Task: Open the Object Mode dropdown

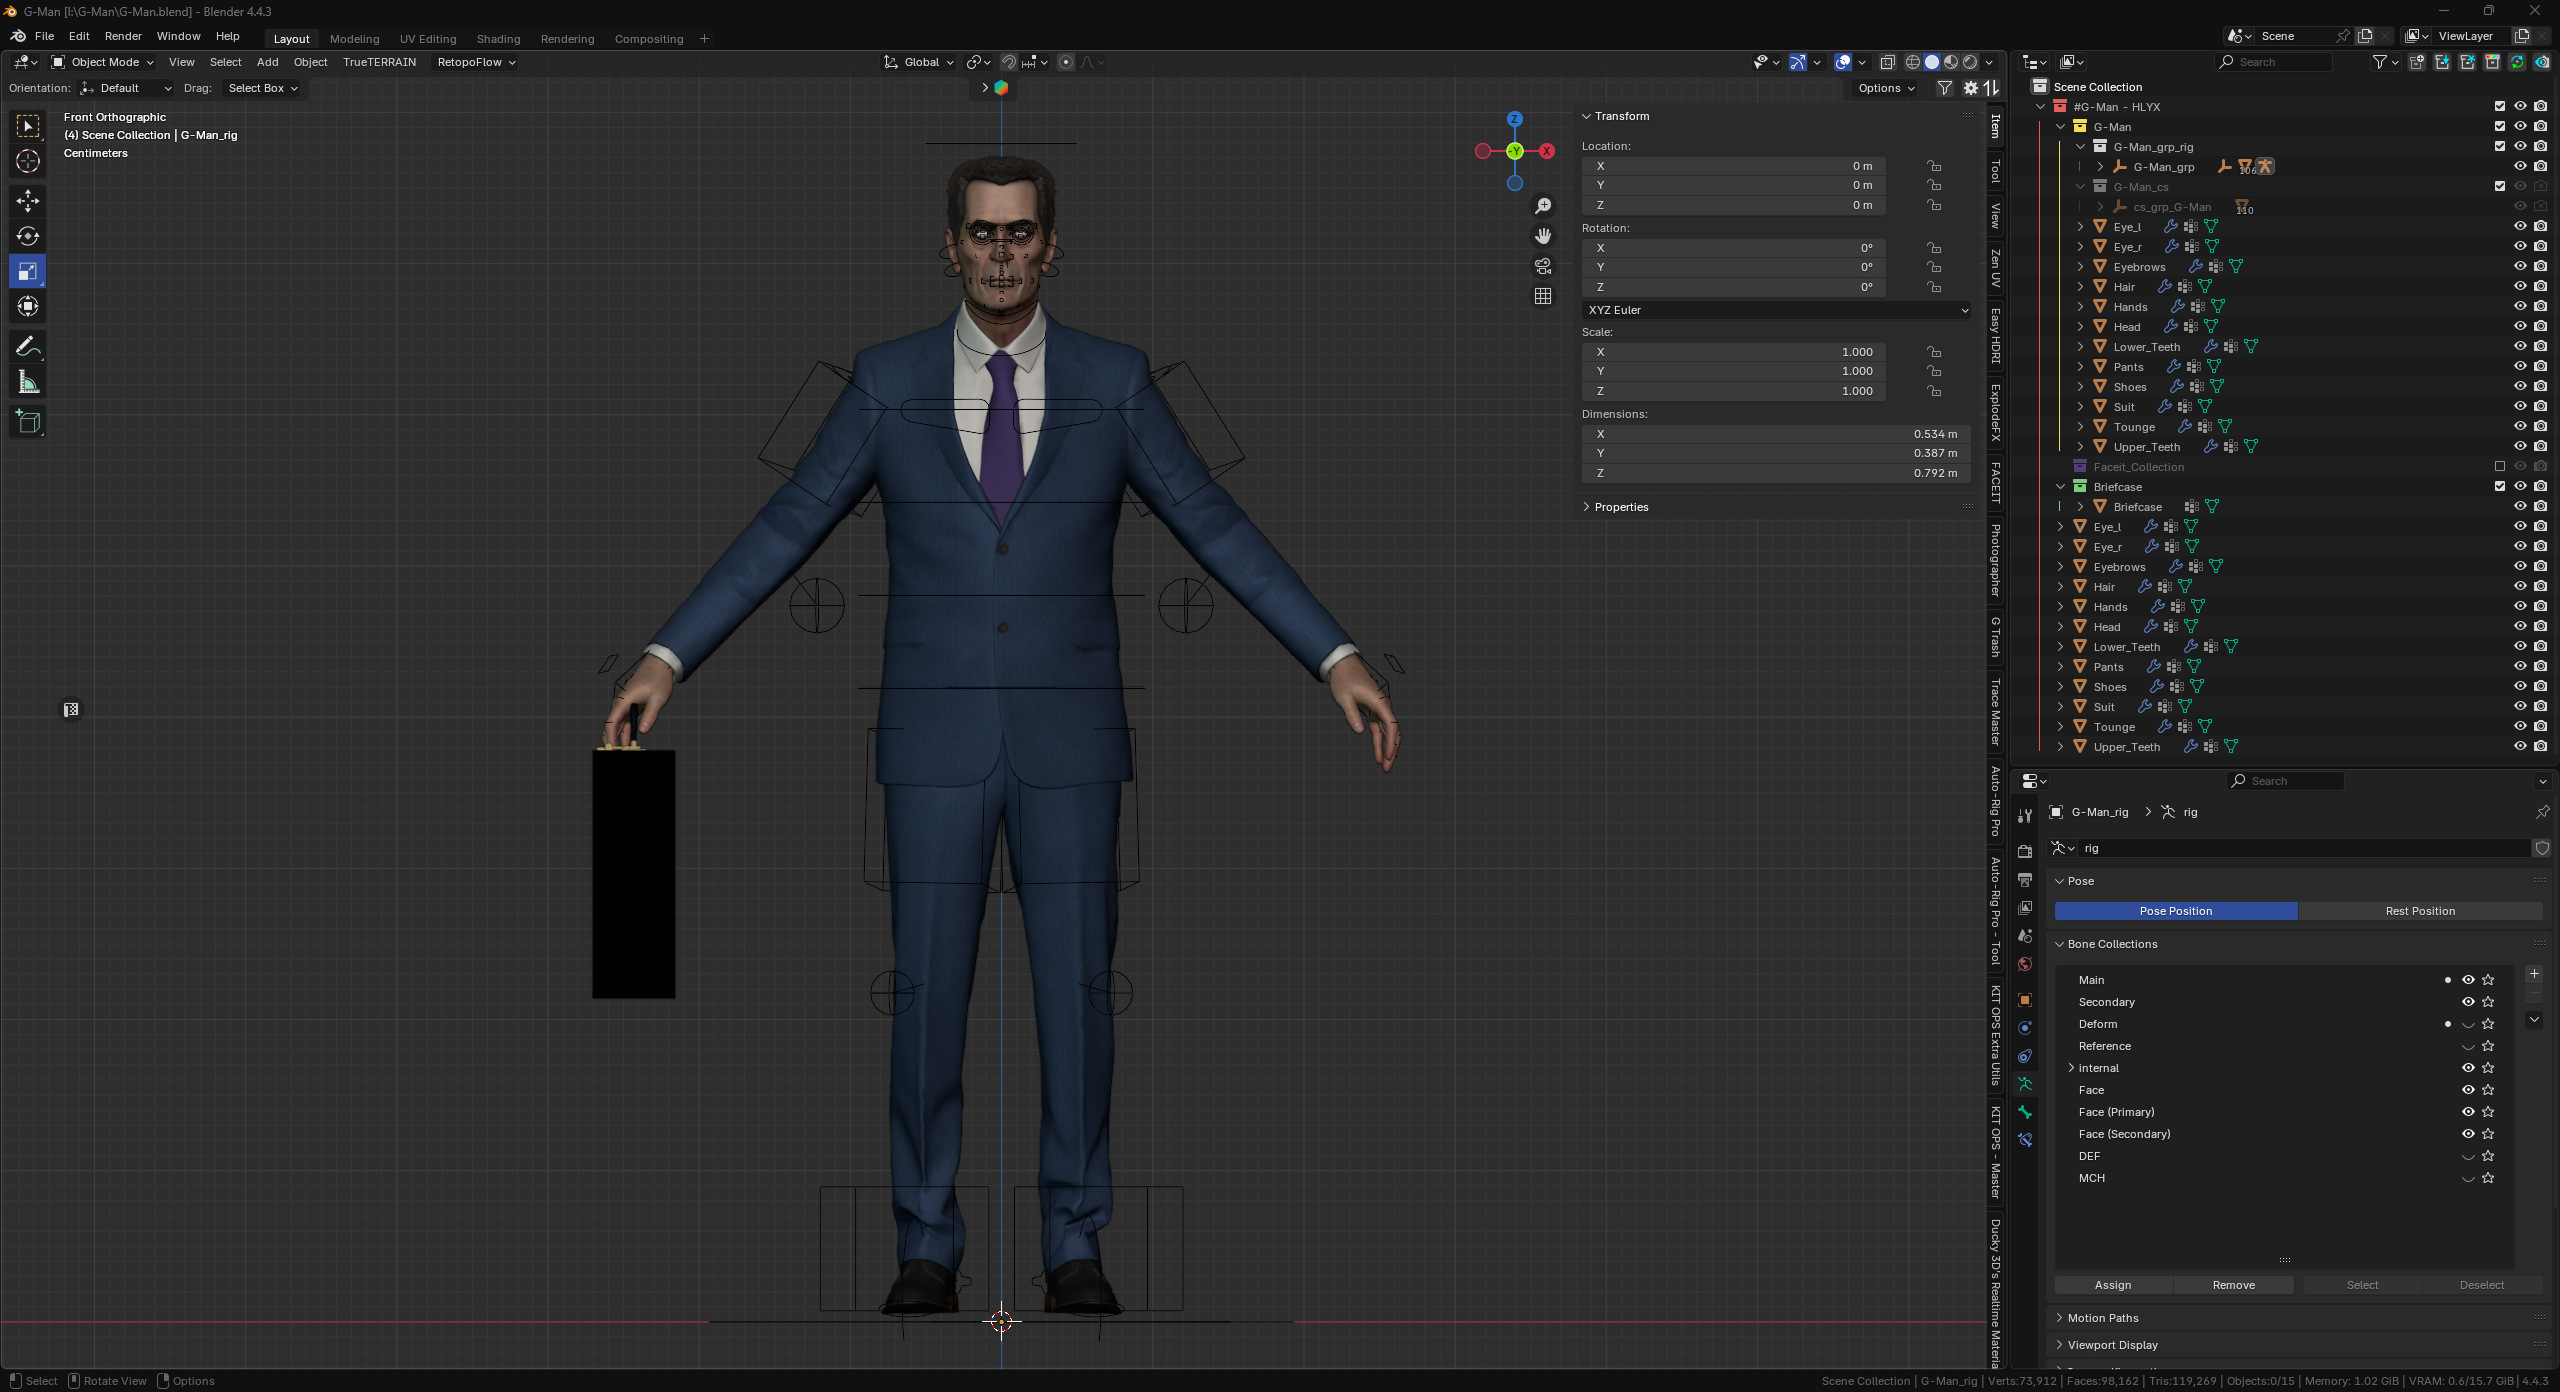Action: 102,62
